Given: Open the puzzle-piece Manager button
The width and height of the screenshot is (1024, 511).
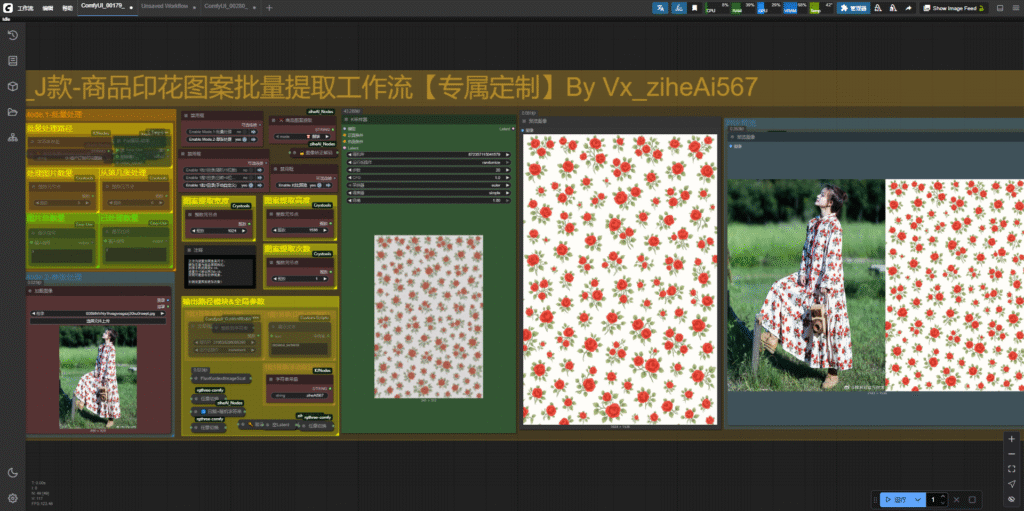Looking at the screenshot, I should point(852,8).
